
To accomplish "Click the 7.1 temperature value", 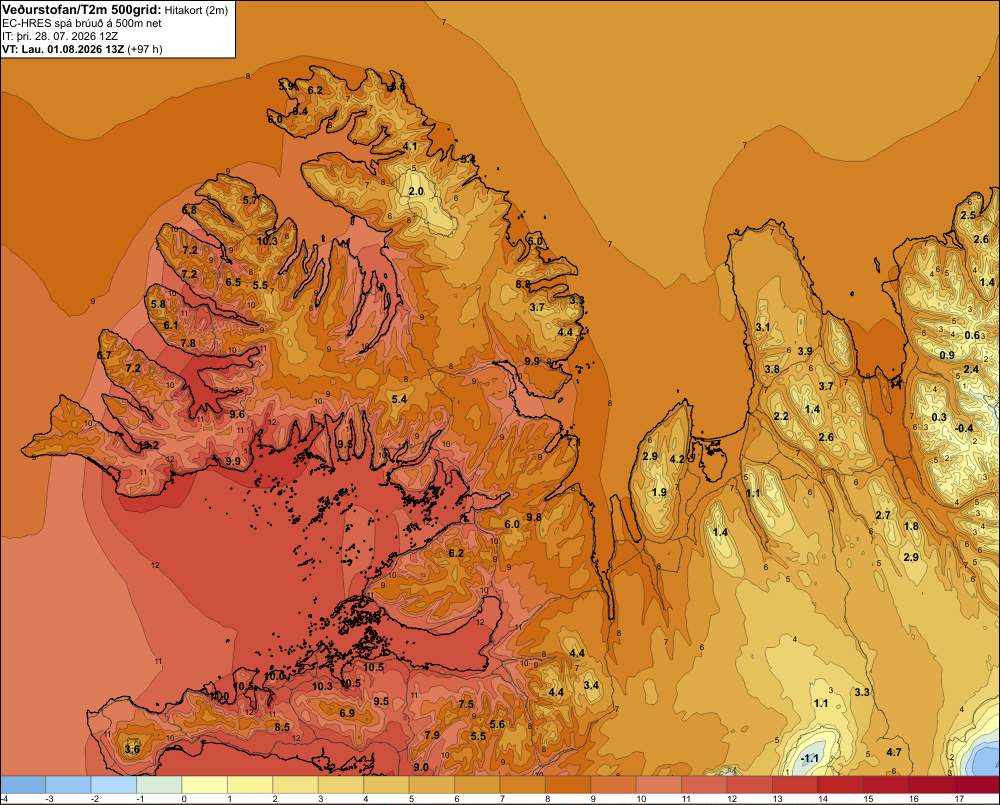I will (573, 441).
